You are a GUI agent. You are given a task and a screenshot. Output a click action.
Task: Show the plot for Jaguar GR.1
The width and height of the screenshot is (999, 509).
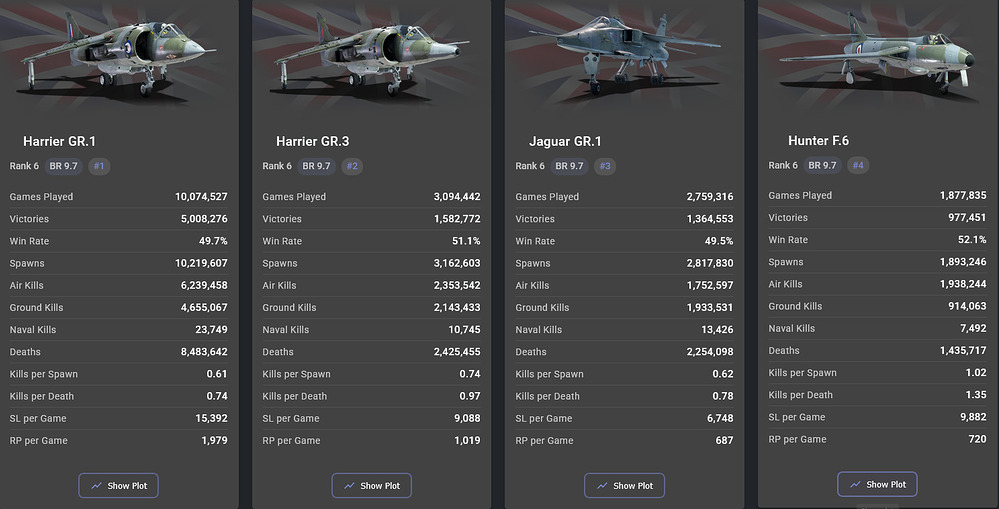click(625, 486)
